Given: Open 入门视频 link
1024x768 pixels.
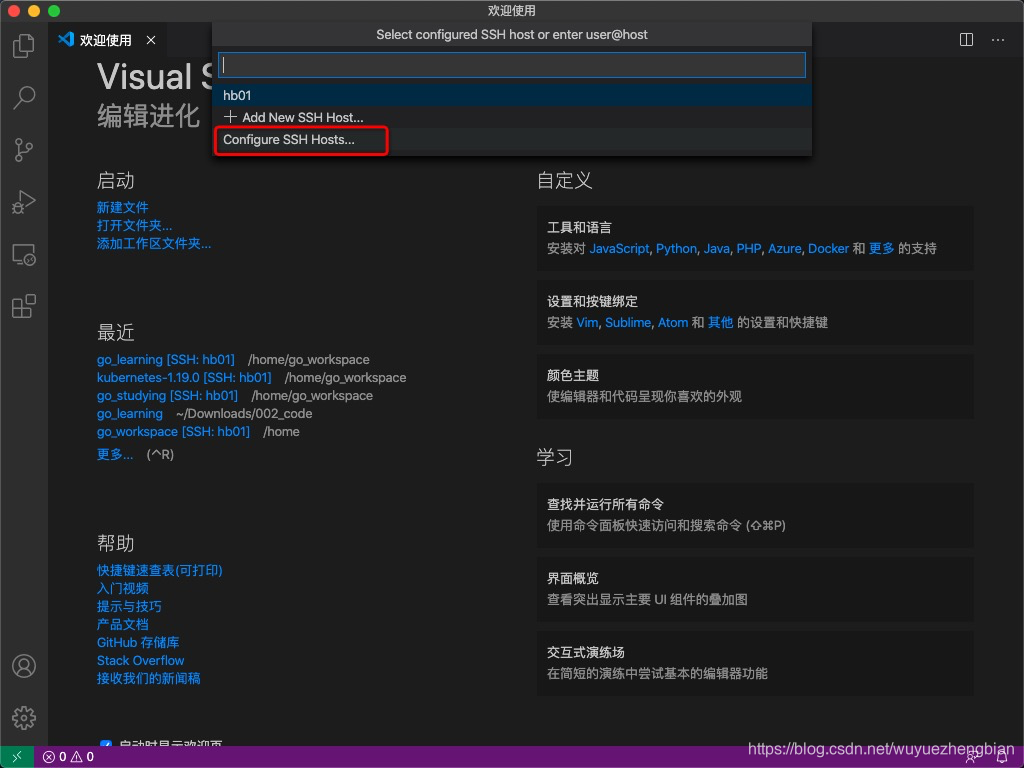Looking at the screenshot, I should tap(123, 588).
